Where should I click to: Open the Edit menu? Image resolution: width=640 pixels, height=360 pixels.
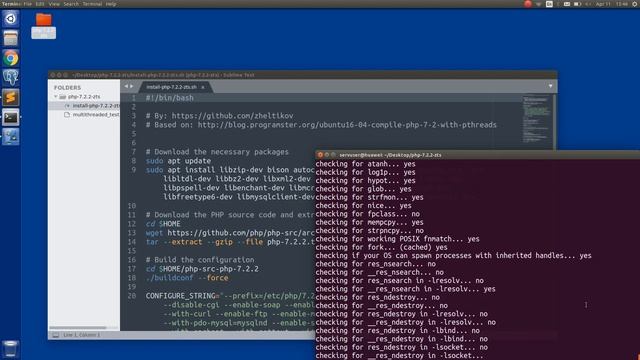tap(40, 4)
